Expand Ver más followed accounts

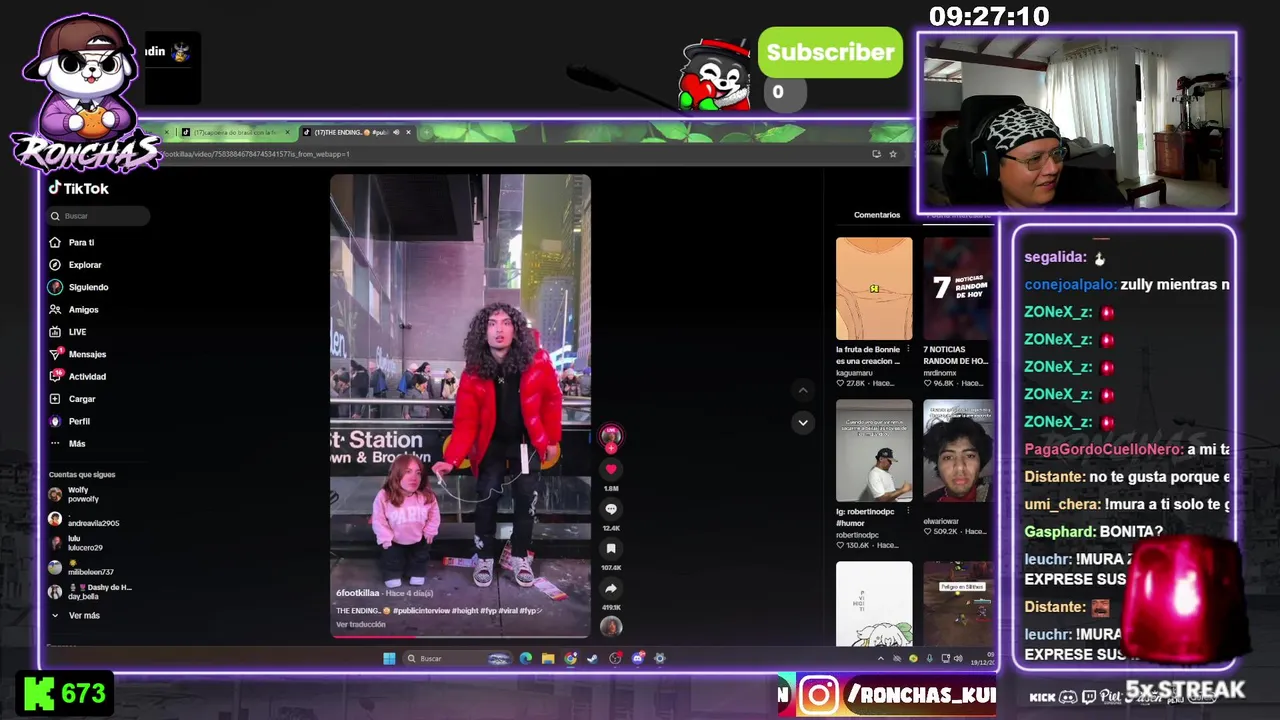(75, 616)
